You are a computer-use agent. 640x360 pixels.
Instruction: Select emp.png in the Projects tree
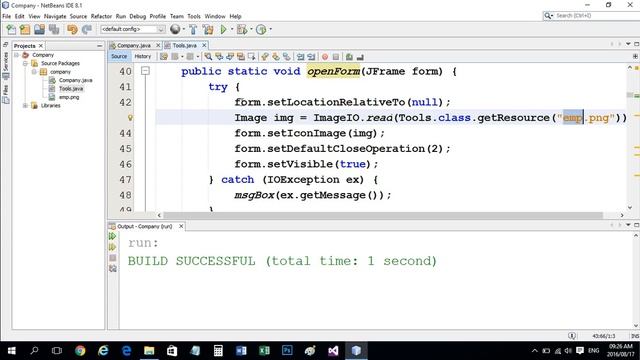pyautogui.click(x=69, y=97)
